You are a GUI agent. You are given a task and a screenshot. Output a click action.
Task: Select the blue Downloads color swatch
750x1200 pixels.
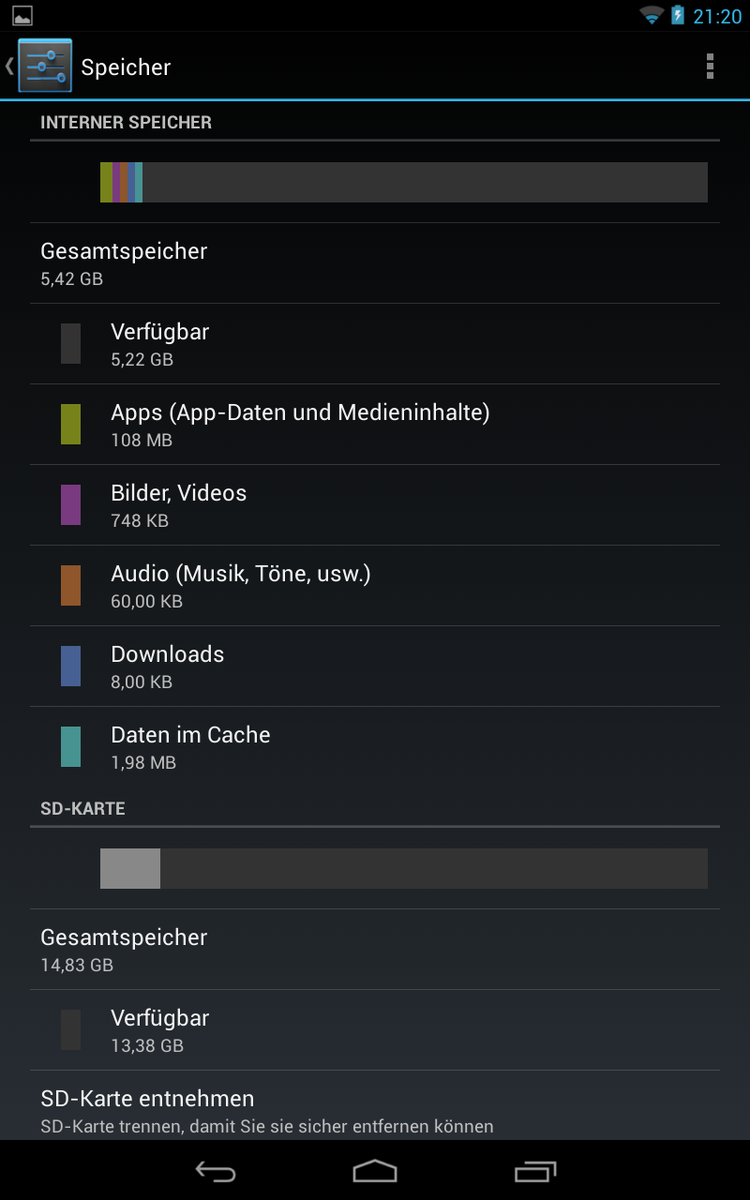coord(70,666)
